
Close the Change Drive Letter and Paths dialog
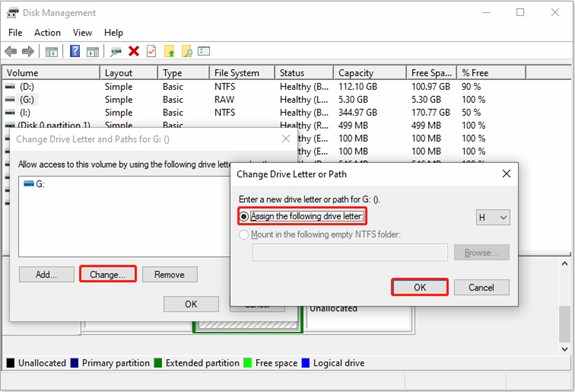click(286, 139)
